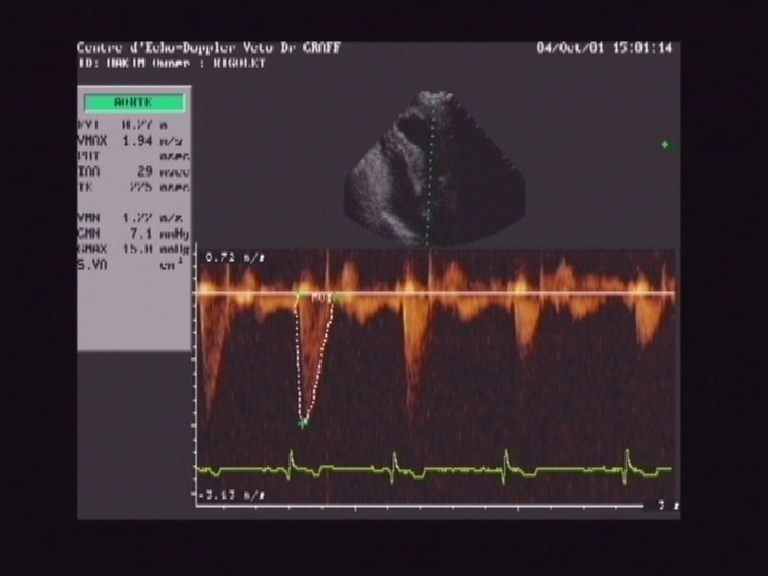Click the green AORTE measurement label
This screenshot has height=576, width=768.
point(134,102)
